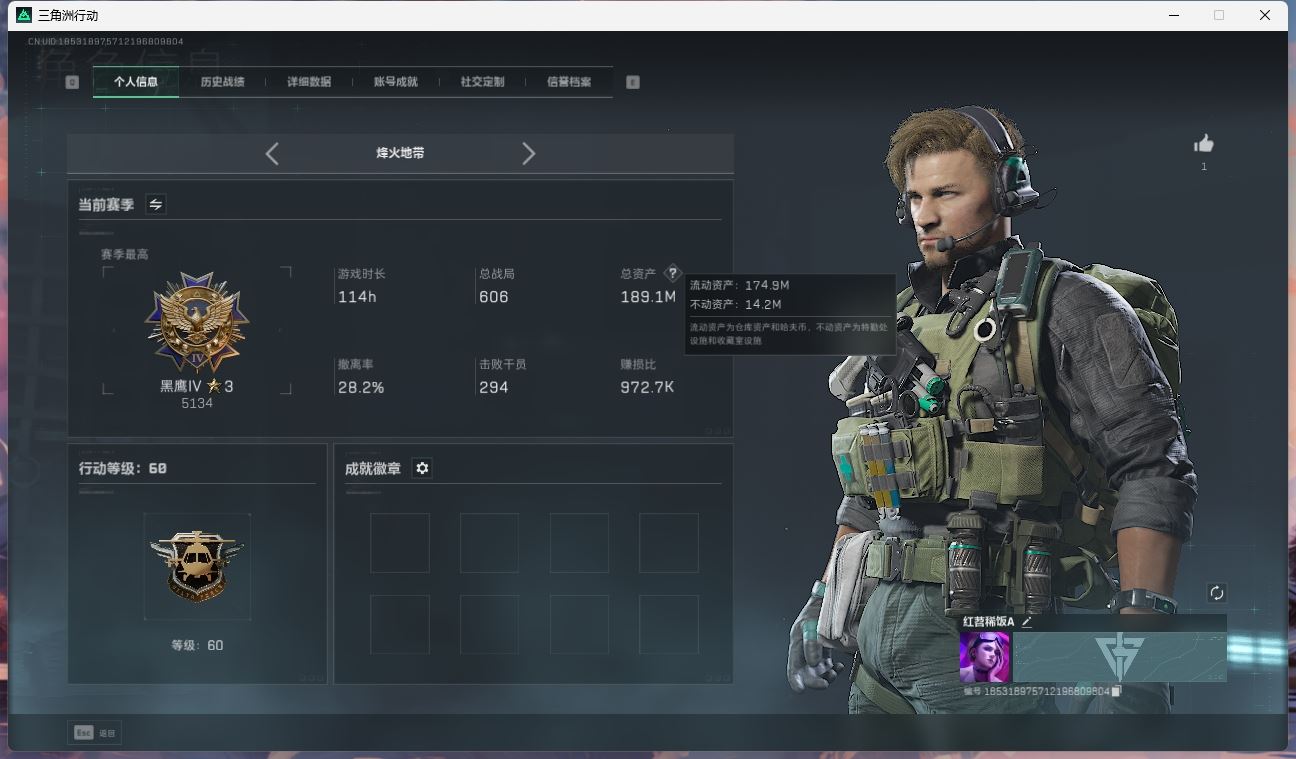Open the 历史战绩 tab
Viewport: 1296px width, 759px height.
tap(222, 82)
